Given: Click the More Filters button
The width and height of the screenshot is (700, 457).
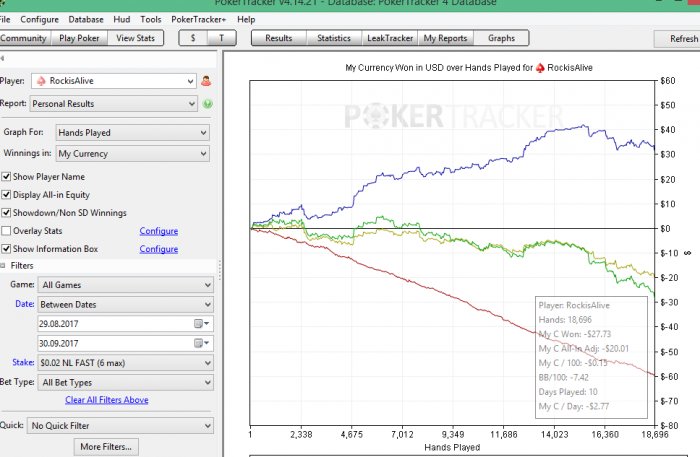Looking at the screenshot, I should pyautogui.click(x=106, y=447).
